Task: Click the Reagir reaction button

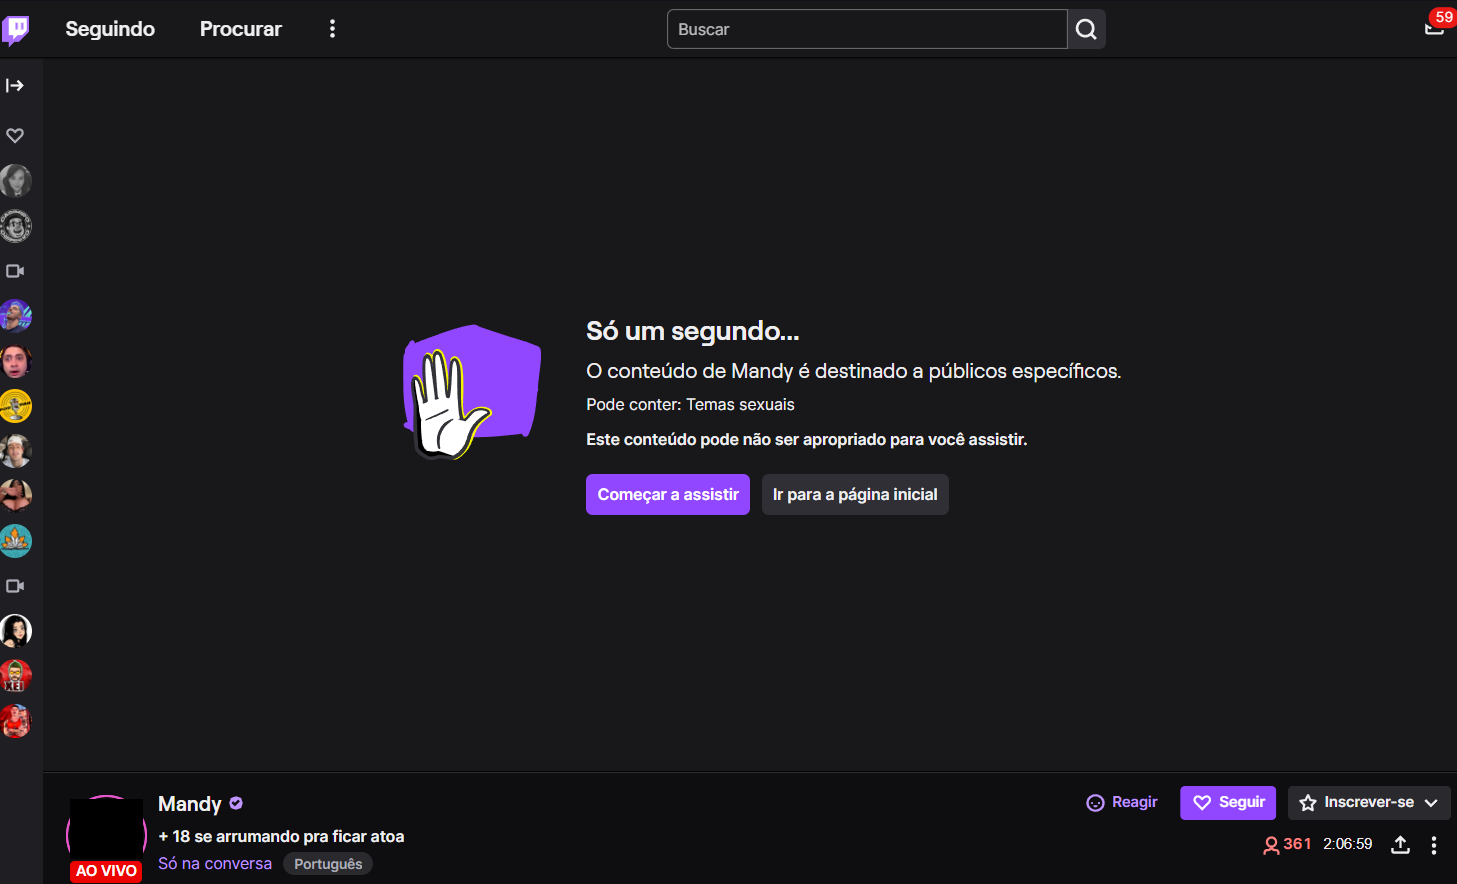Action: pyautogui.click(x=1122, y=802)
